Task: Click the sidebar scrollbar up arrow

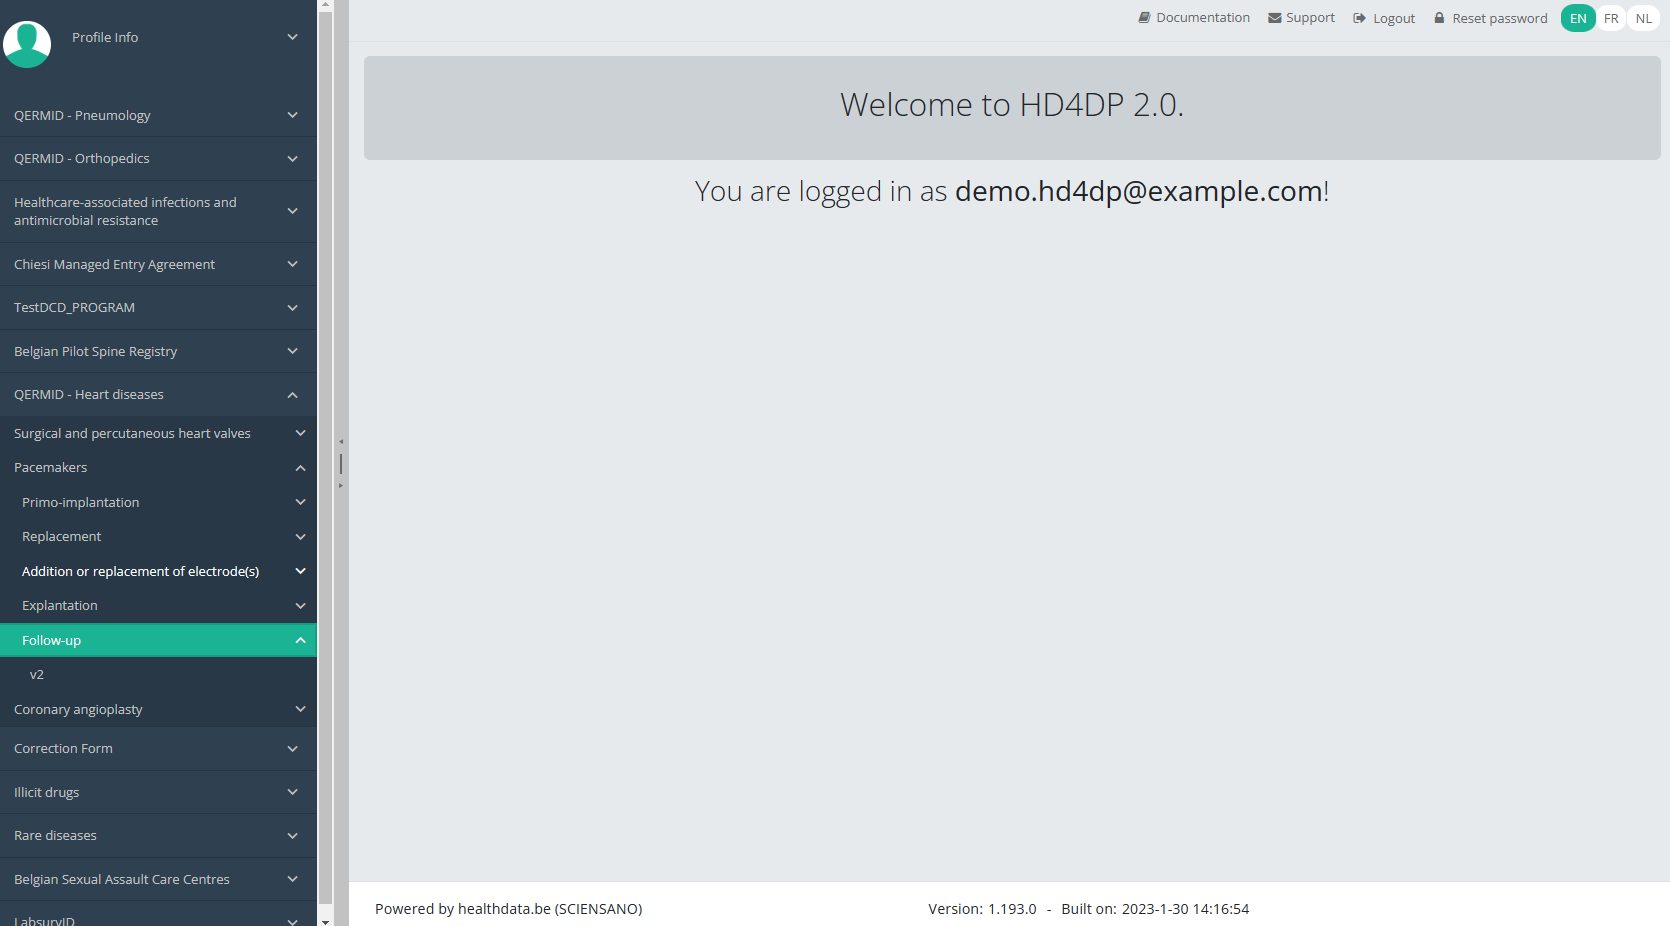Action: 325,5
